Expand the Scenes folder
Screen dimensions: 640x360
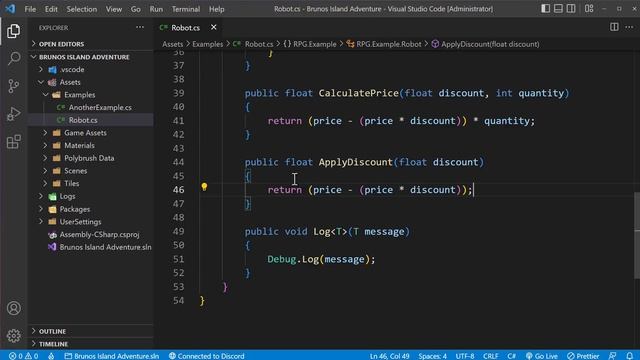click(91, 171)
